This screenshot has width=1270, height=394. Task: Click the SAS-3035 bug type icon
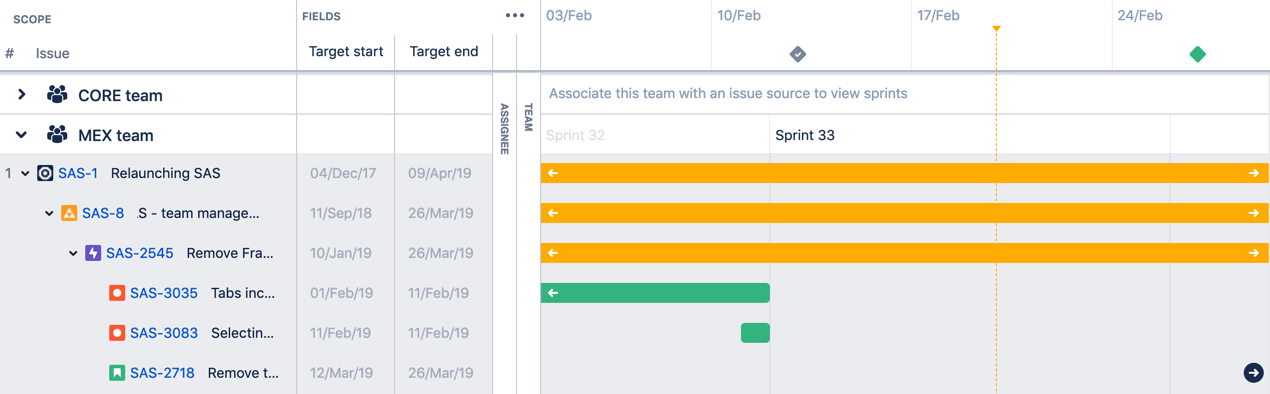pyautogui.click(x=117, y=293)
